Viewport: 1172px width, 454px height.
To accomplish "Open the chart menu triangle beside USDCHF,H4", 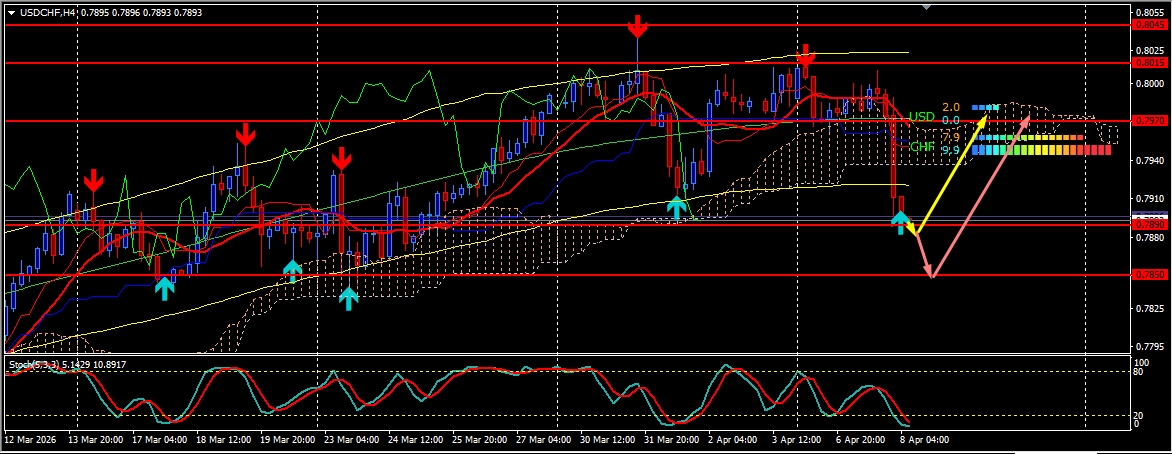I will point(11,12).
